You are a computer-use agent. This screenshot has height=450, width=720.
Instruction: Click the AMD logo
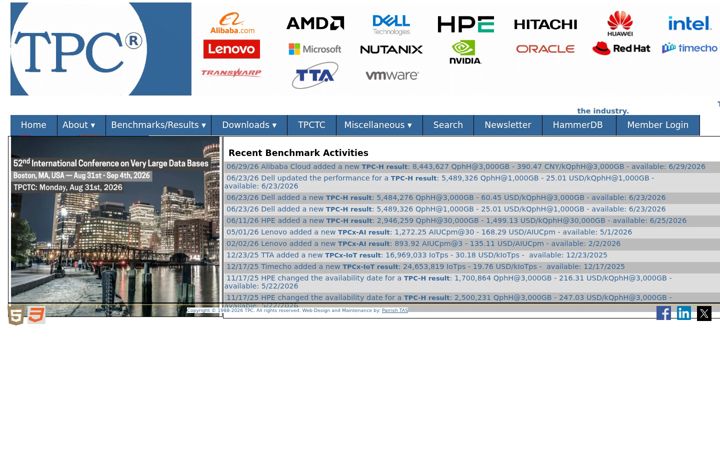click(315, 23)
